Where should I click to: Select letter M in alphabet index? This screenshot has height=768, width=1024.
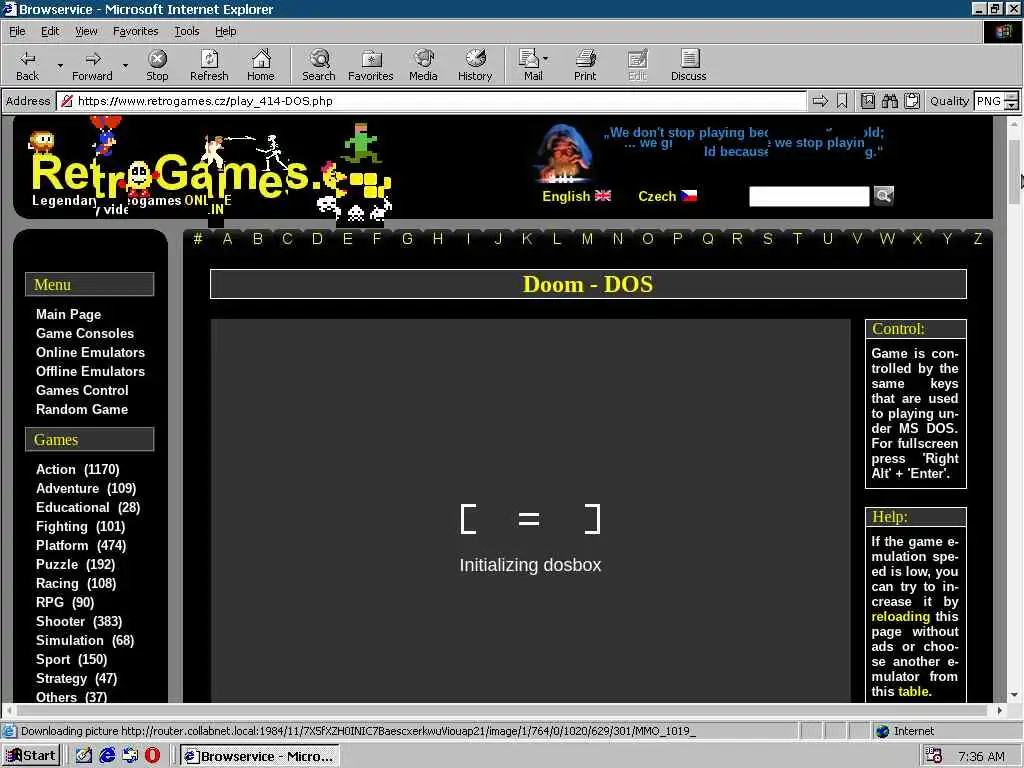tap(587, 239)
